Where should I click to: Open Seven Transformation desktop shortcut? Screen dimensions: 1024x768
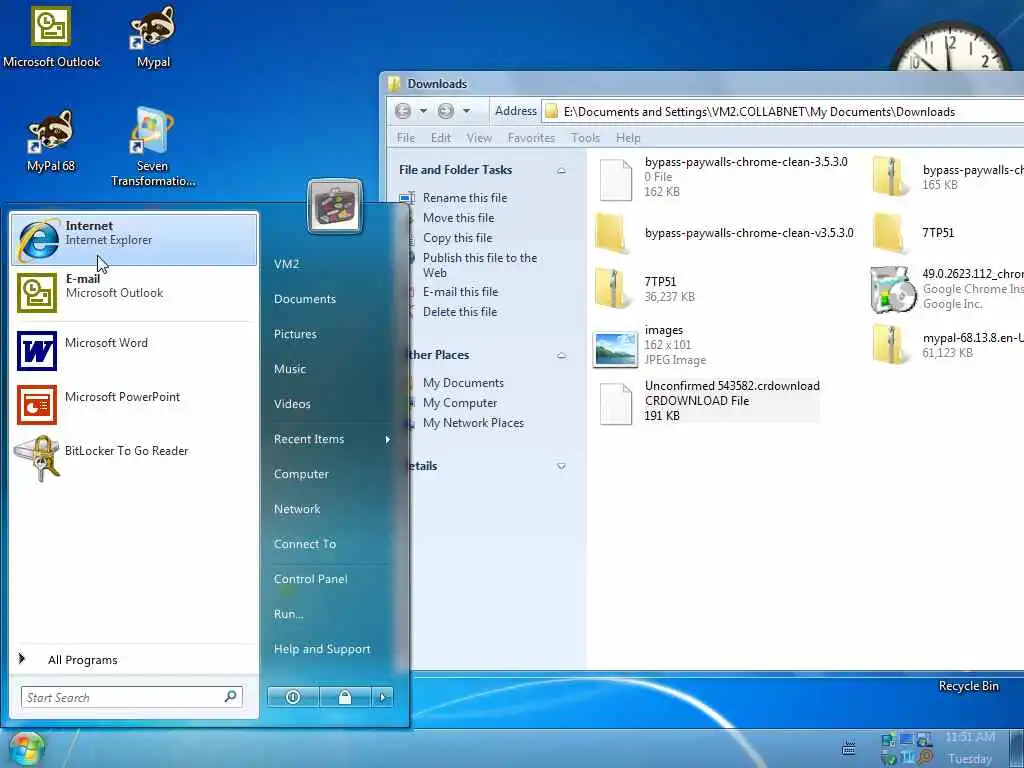pyautogui.click(x=153, y=146)
